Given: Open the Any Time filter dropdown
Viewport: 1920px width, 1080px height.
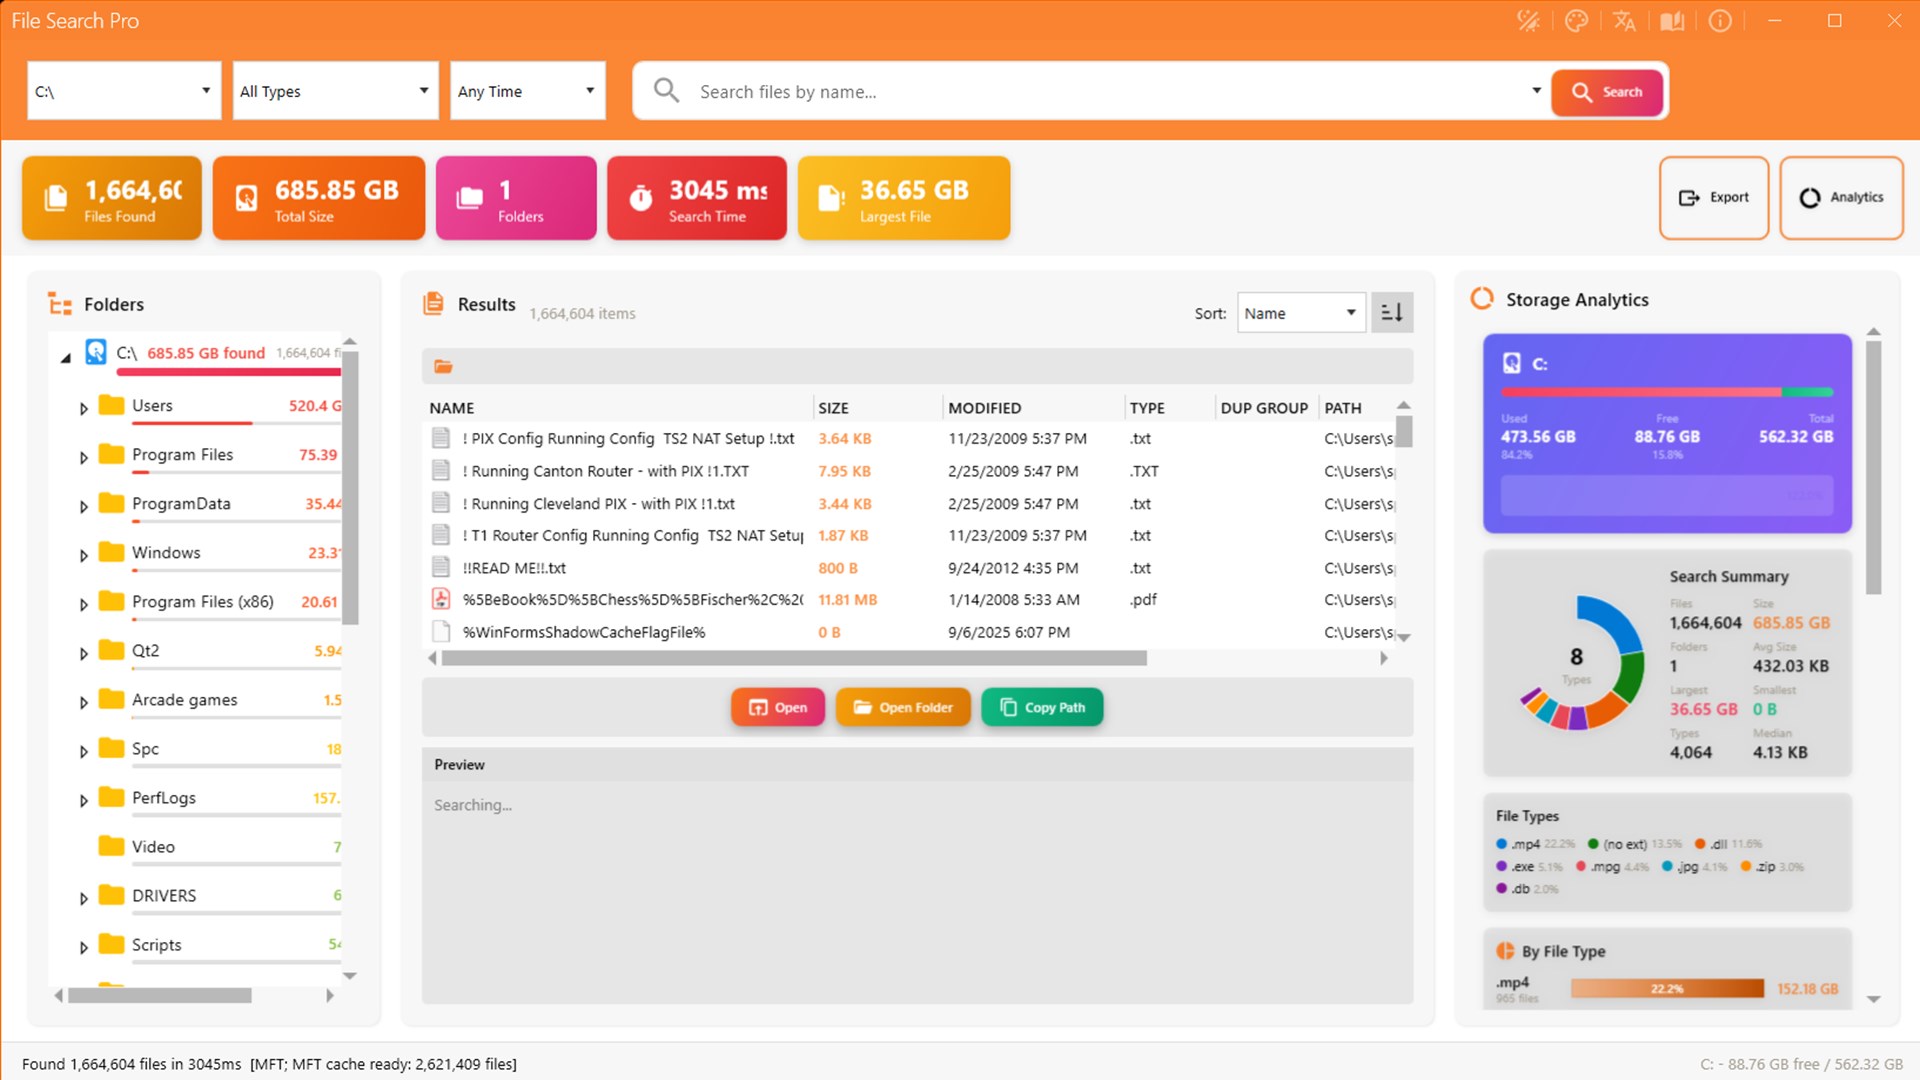Looking at the screenshot, I should (528, 91).
